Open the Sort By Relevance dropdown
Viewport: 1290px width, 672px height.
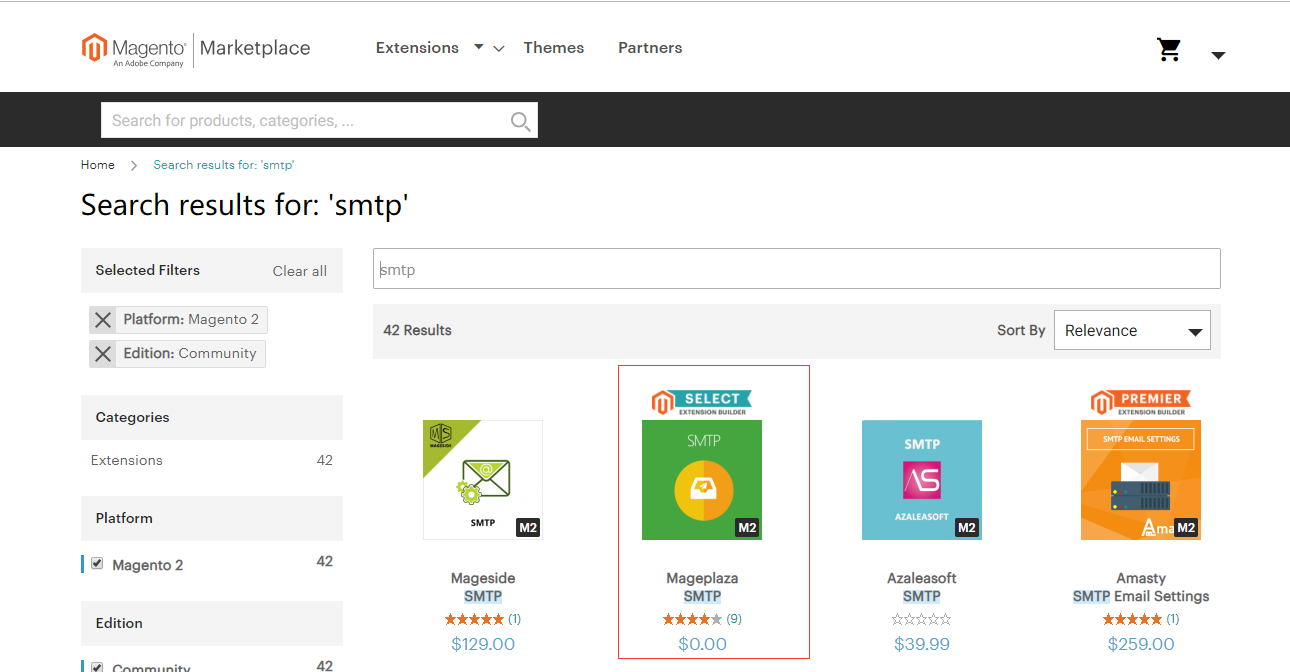pos(1132,330)
